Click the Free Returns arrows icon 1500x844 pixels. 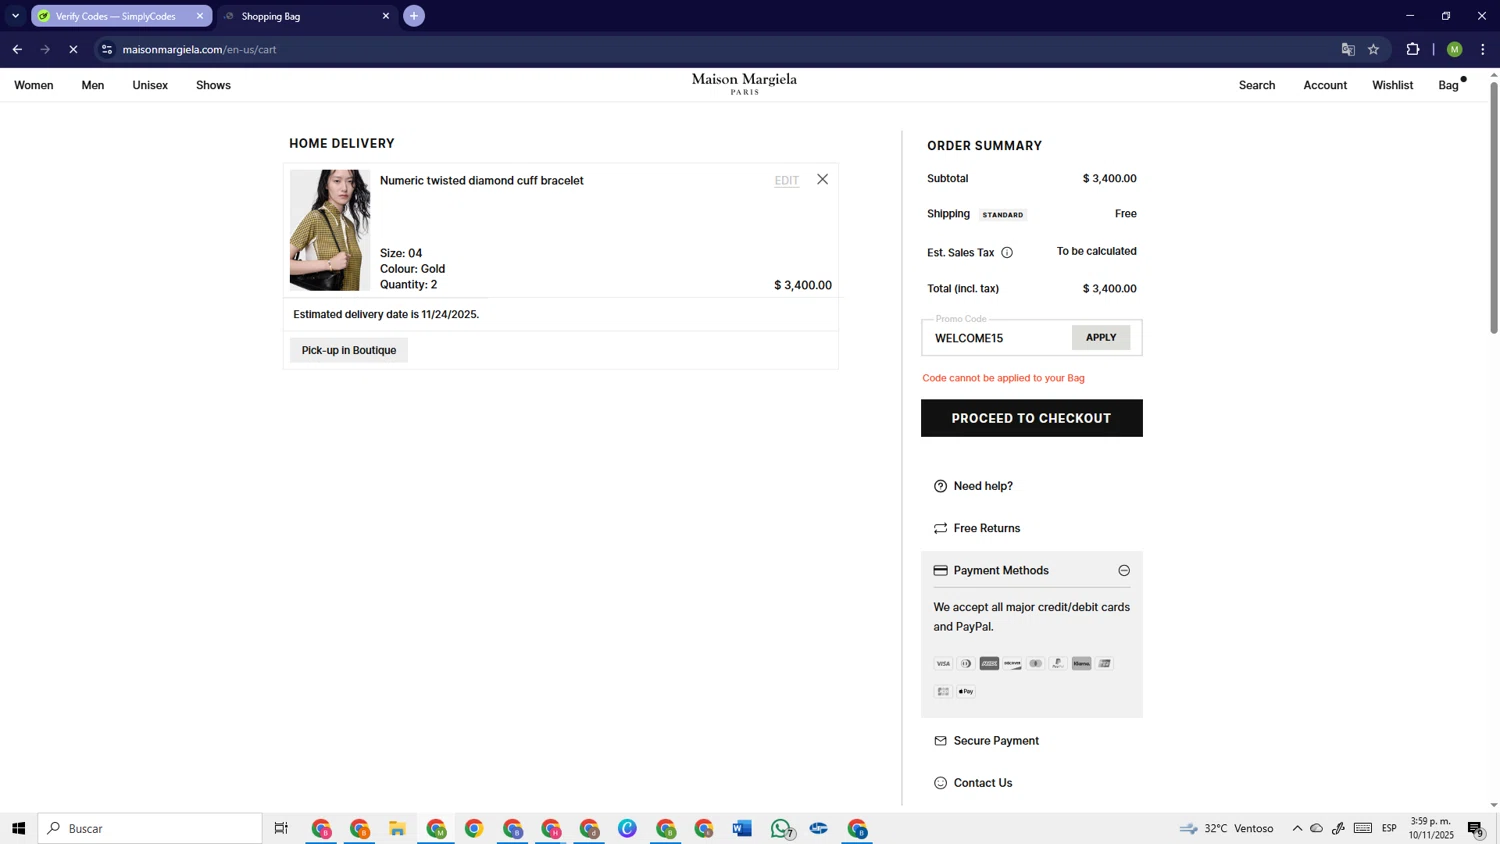[940, 528]
